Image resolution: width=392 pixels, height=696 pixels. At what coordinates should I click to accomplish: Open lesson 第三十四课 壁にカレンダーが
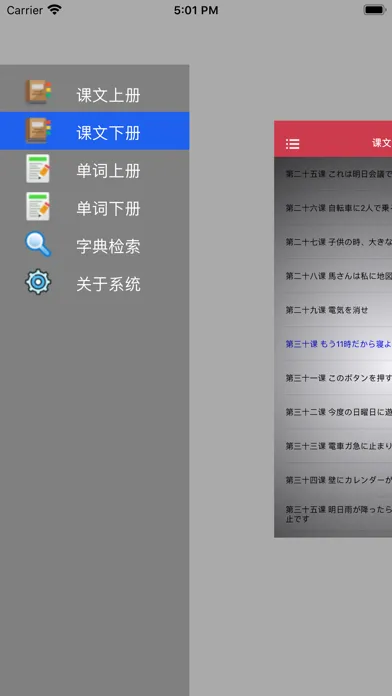[333, 480]
